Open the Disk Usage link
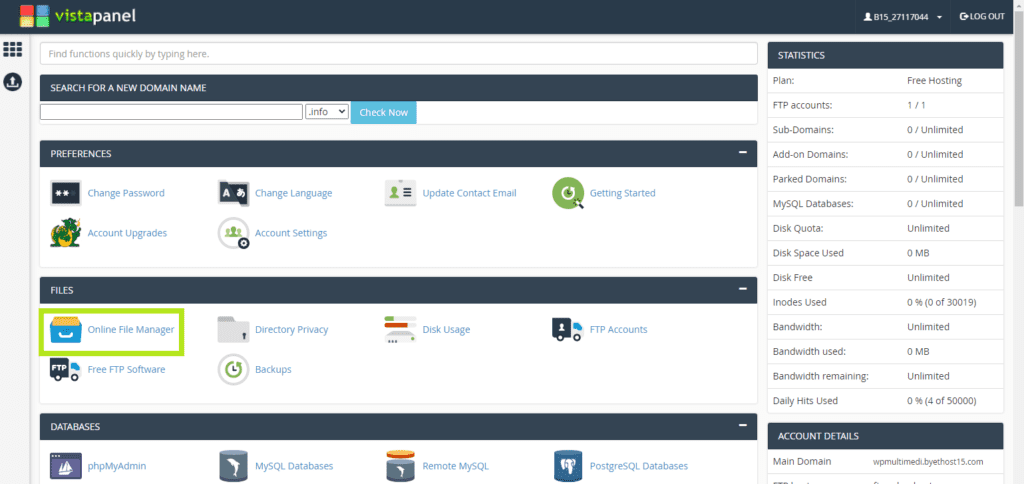 pyautogui.click(x=446, y=330)
